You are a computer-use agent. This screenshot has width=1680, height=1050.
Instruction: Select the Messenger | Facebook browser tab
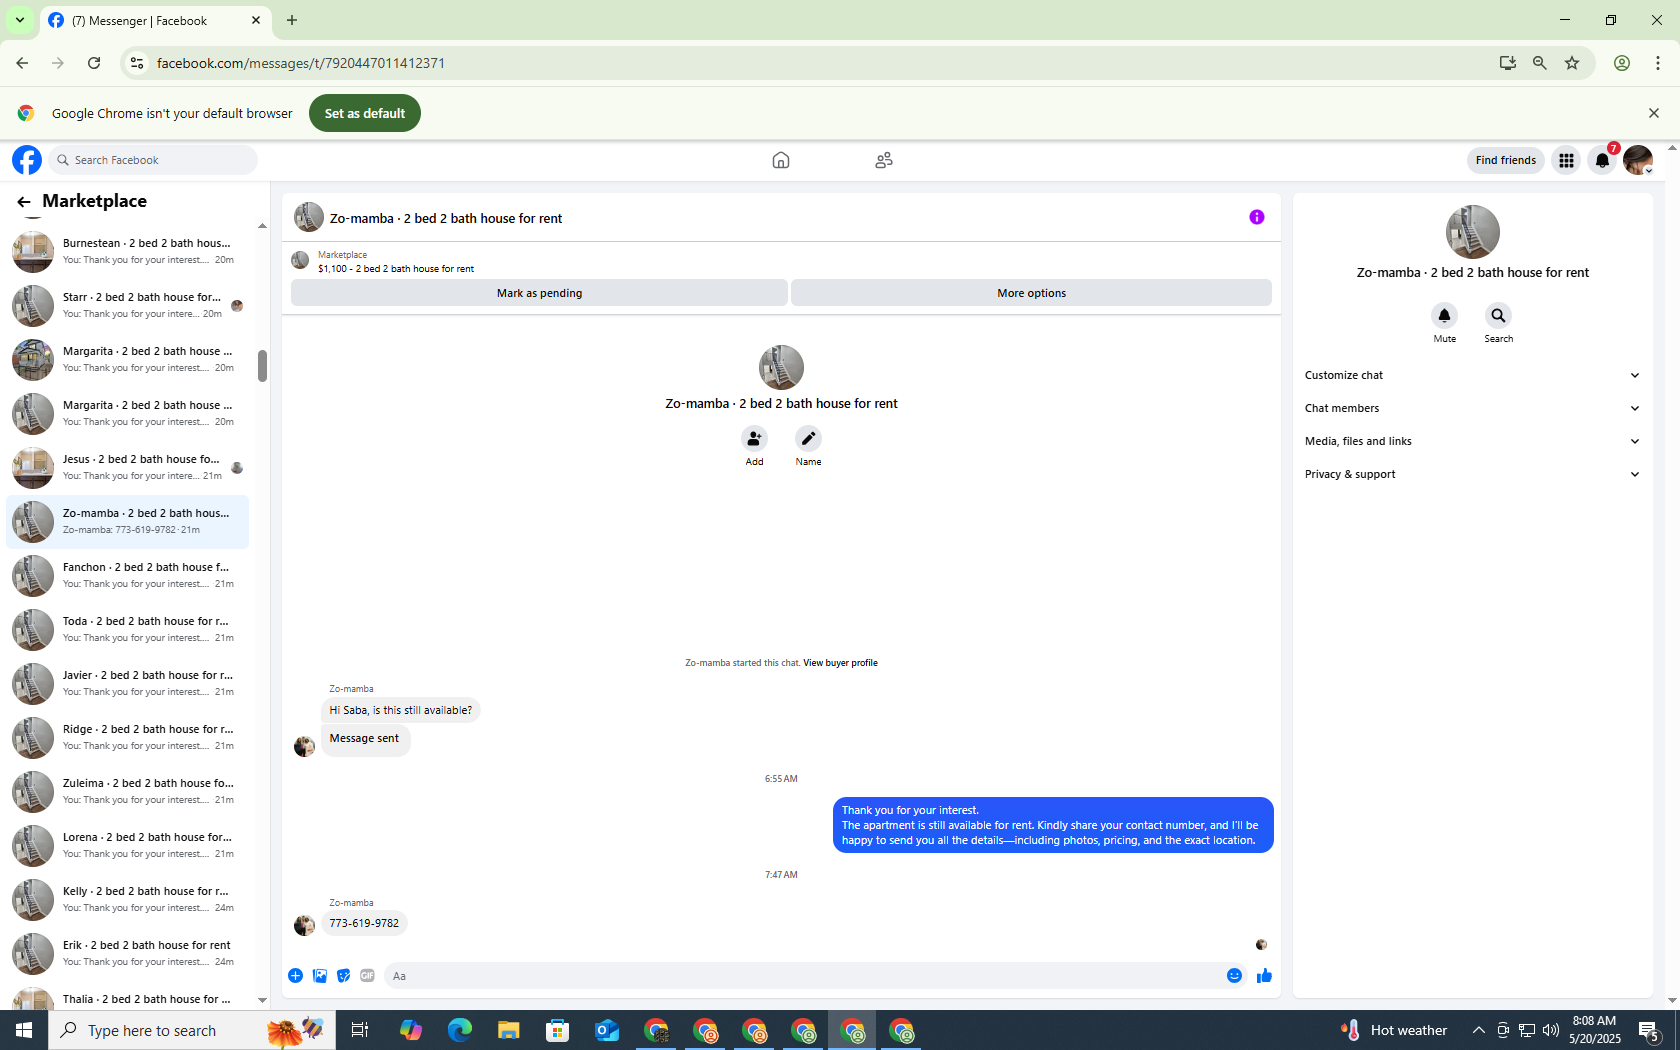(x=155, y=20)
